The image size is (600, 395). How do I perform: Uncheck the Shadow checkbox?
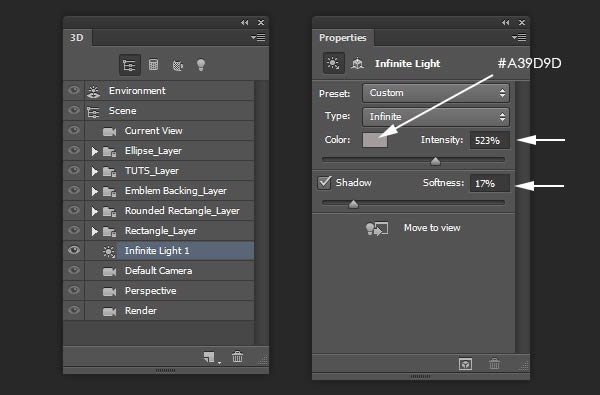coord(324,183)
